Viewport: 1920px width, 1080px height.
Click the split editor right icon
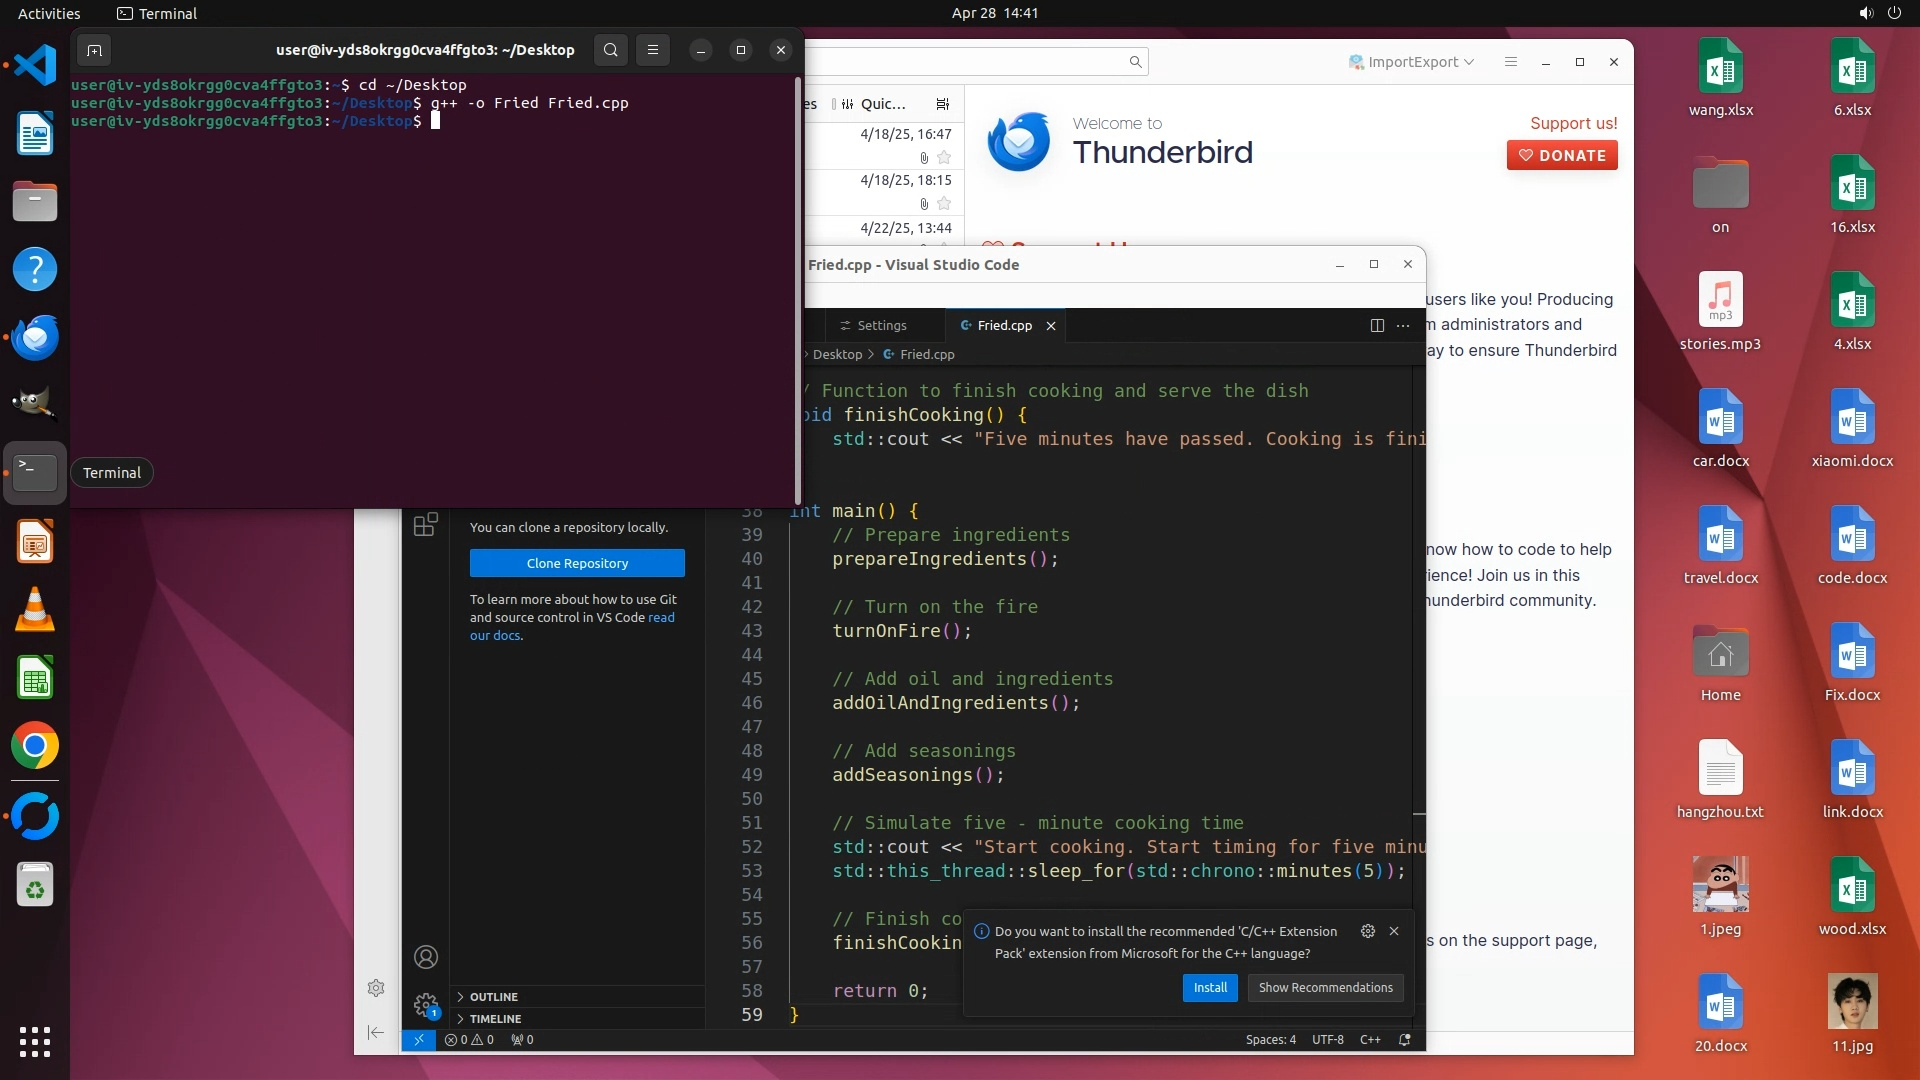[x=1377, y=325]
